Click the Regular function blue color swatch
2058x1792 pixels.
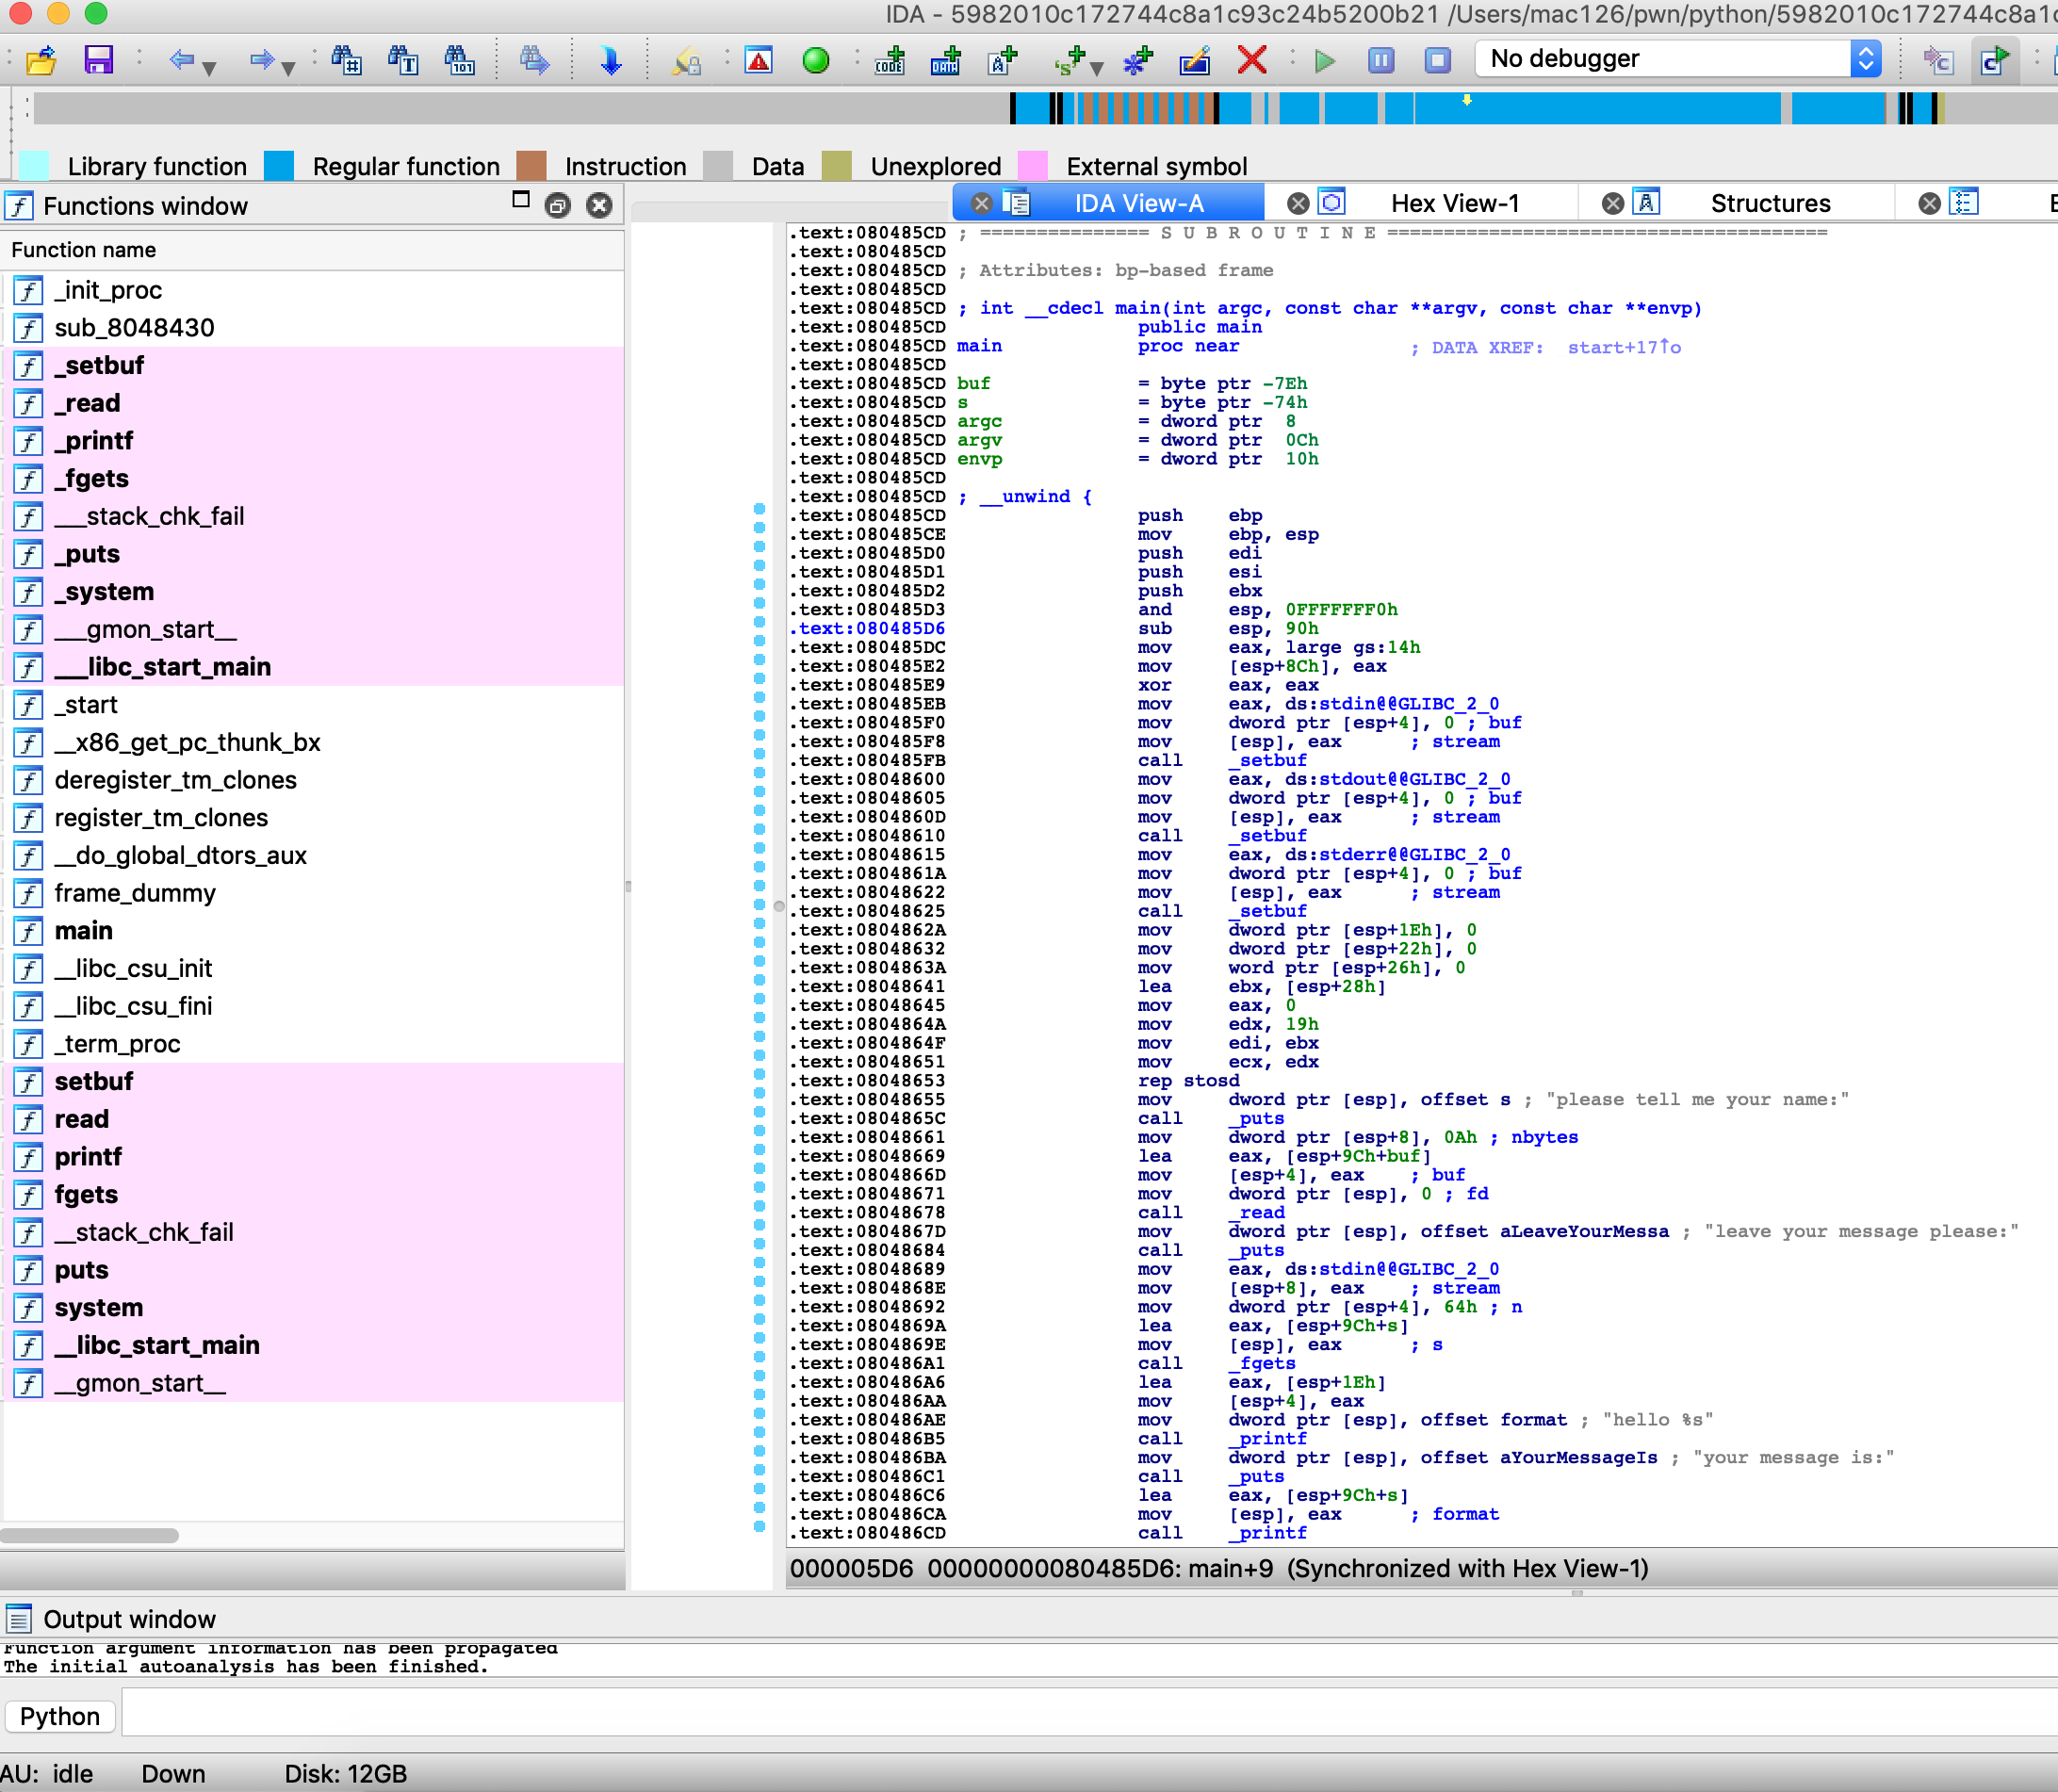279,166
